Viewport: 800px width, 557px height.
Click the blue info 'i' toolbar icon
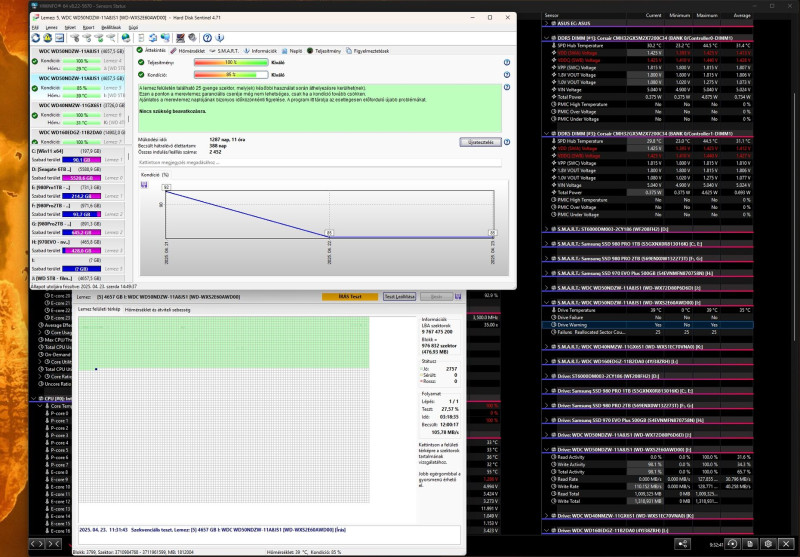pos(219,38)
